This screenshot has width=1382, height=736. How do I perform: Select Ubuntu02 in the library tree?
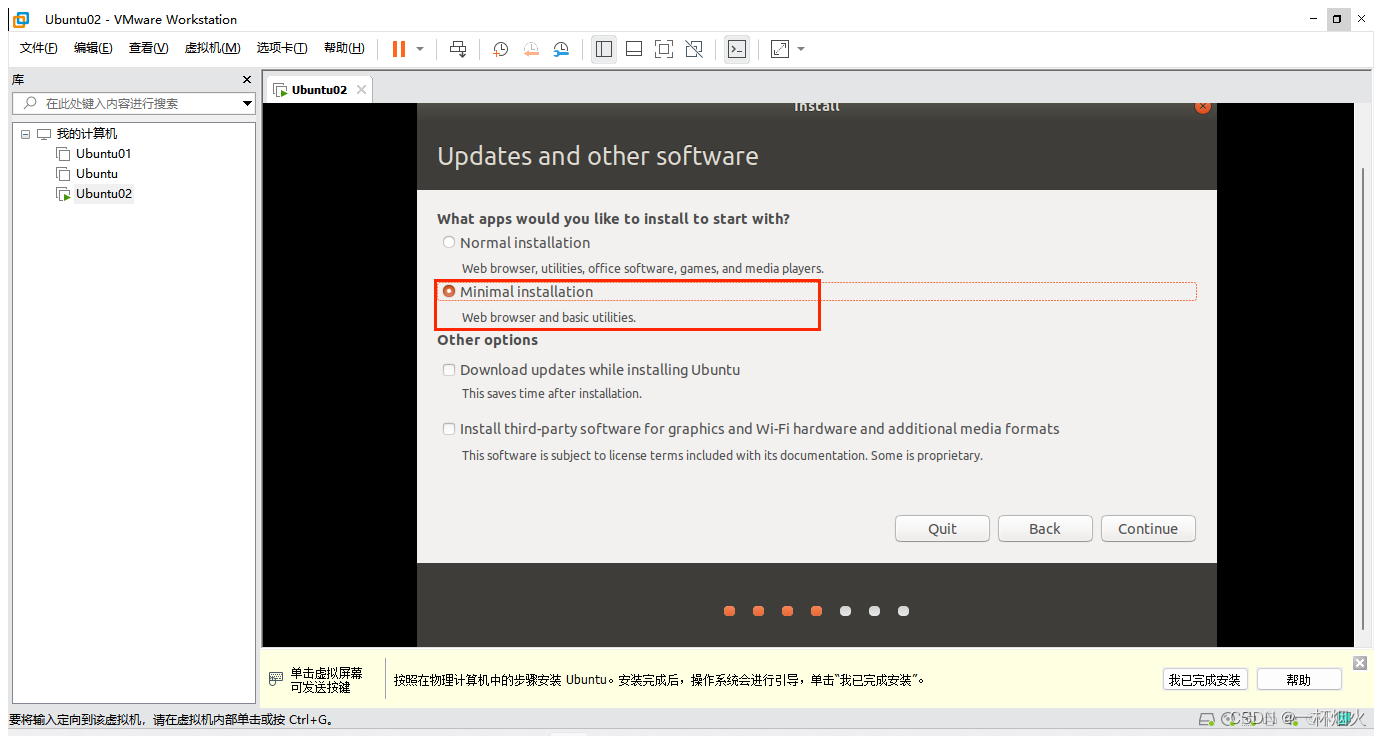pyautogui.click(x=103, y=194)
